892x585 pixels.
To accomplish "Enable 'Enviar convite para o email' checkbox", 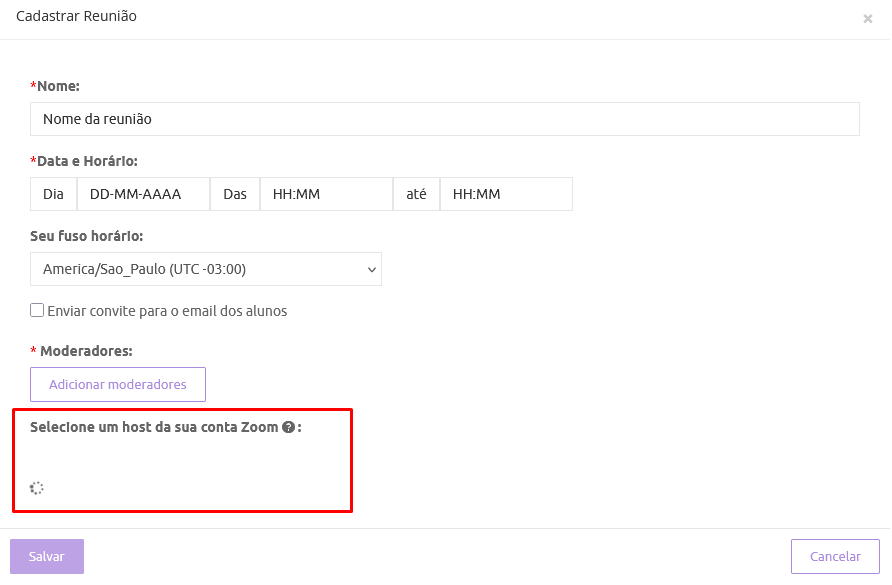I will [37, 310].
